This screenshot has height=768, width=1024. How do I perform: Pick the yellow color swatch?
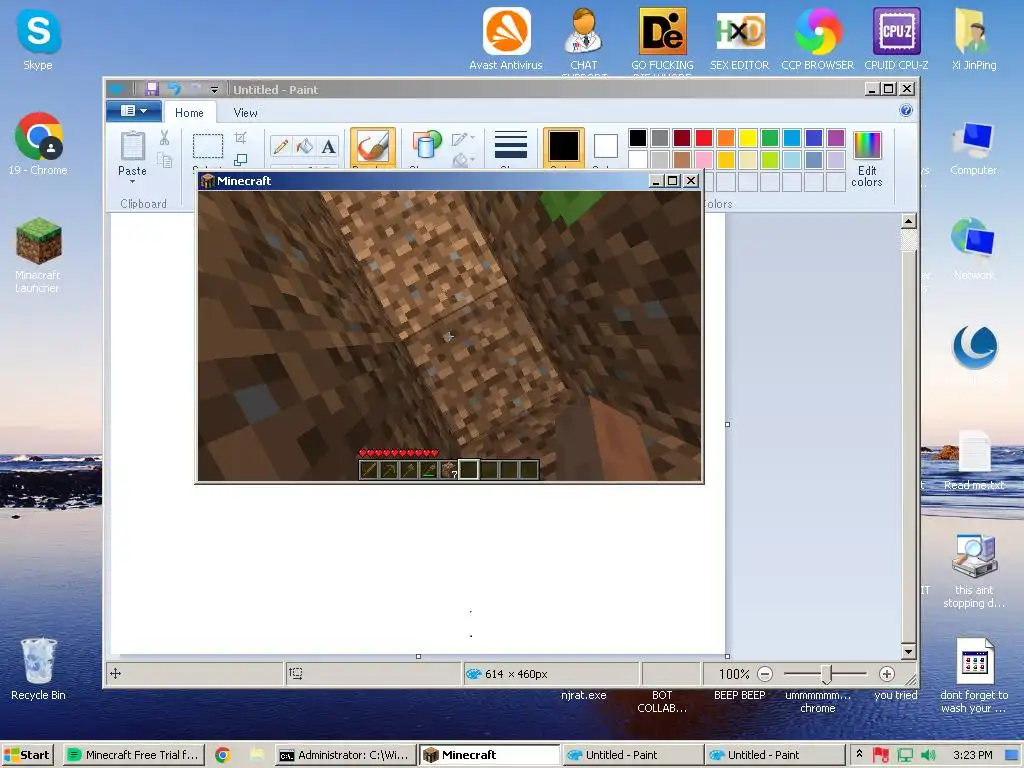point(748,138)
